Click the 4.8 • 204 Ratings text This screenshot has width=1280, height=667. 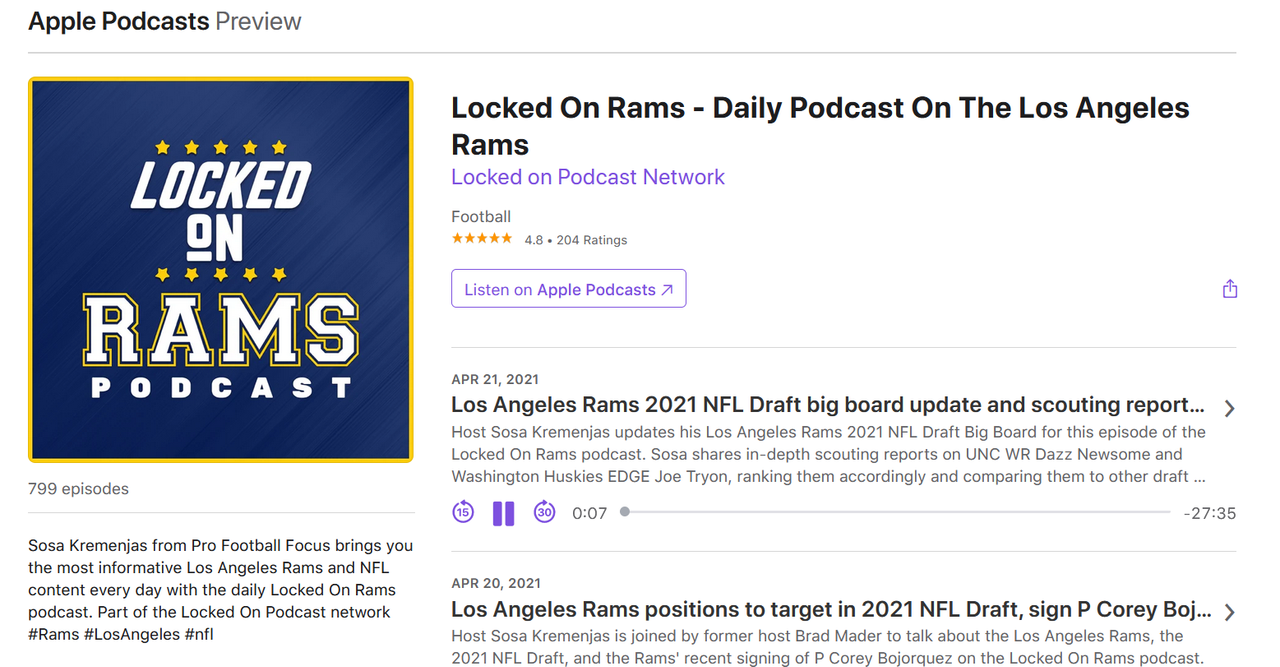point(576,240)
